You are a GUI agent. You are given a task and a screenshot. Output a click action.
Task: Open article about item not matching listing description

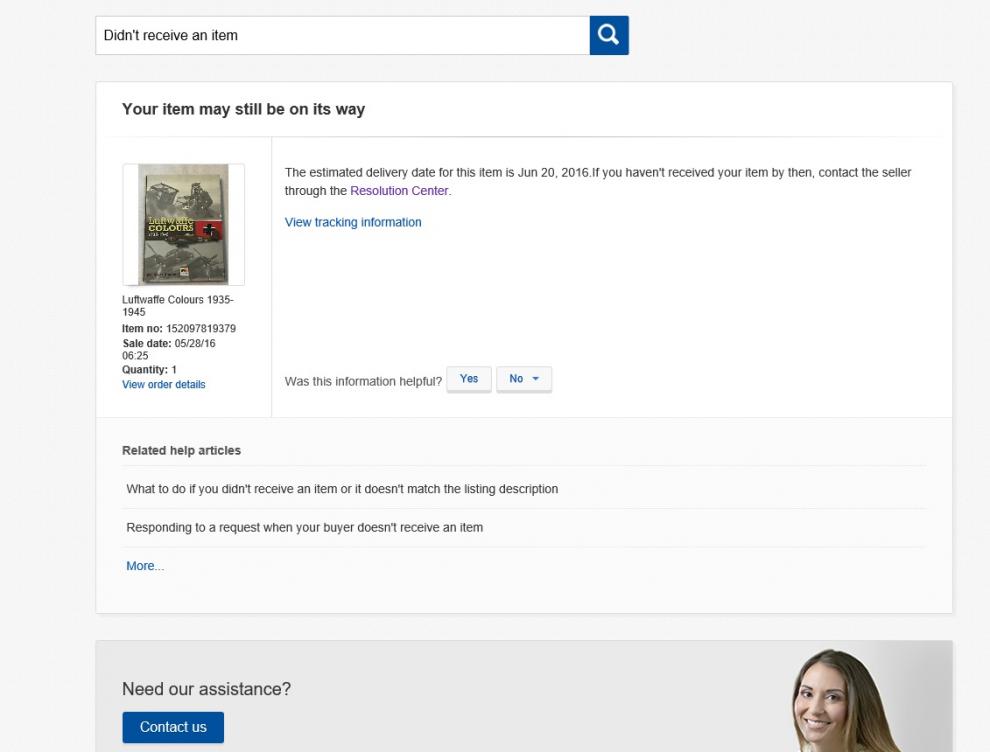(342, 489)
